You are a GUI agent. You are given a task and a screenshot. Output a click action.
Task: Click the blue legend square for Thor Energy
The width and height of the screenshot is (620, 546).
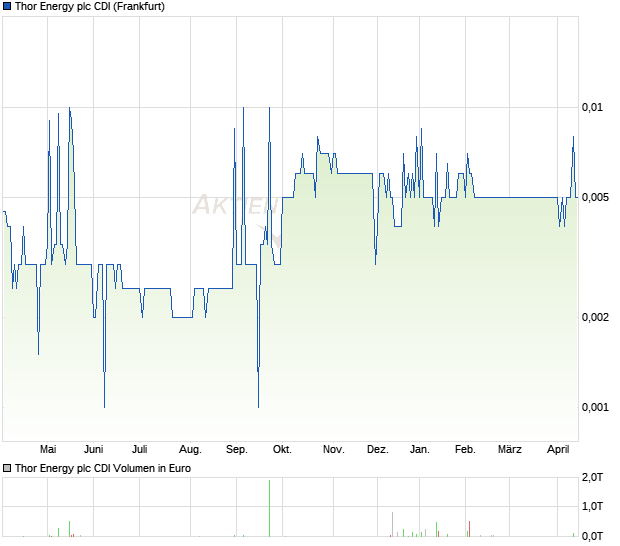[x=7, y=6]
